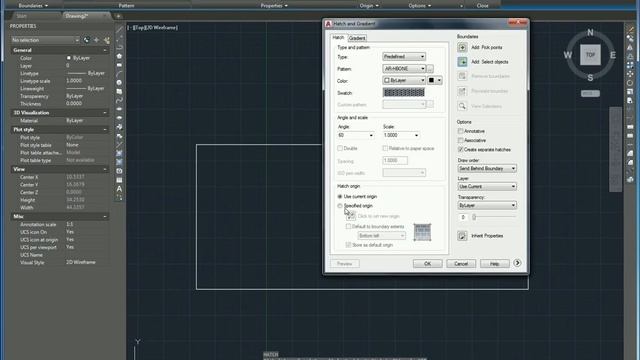The image size is (640, 360).
Task: Expand the dialog with the round arrow
Action: click(517, 263)
